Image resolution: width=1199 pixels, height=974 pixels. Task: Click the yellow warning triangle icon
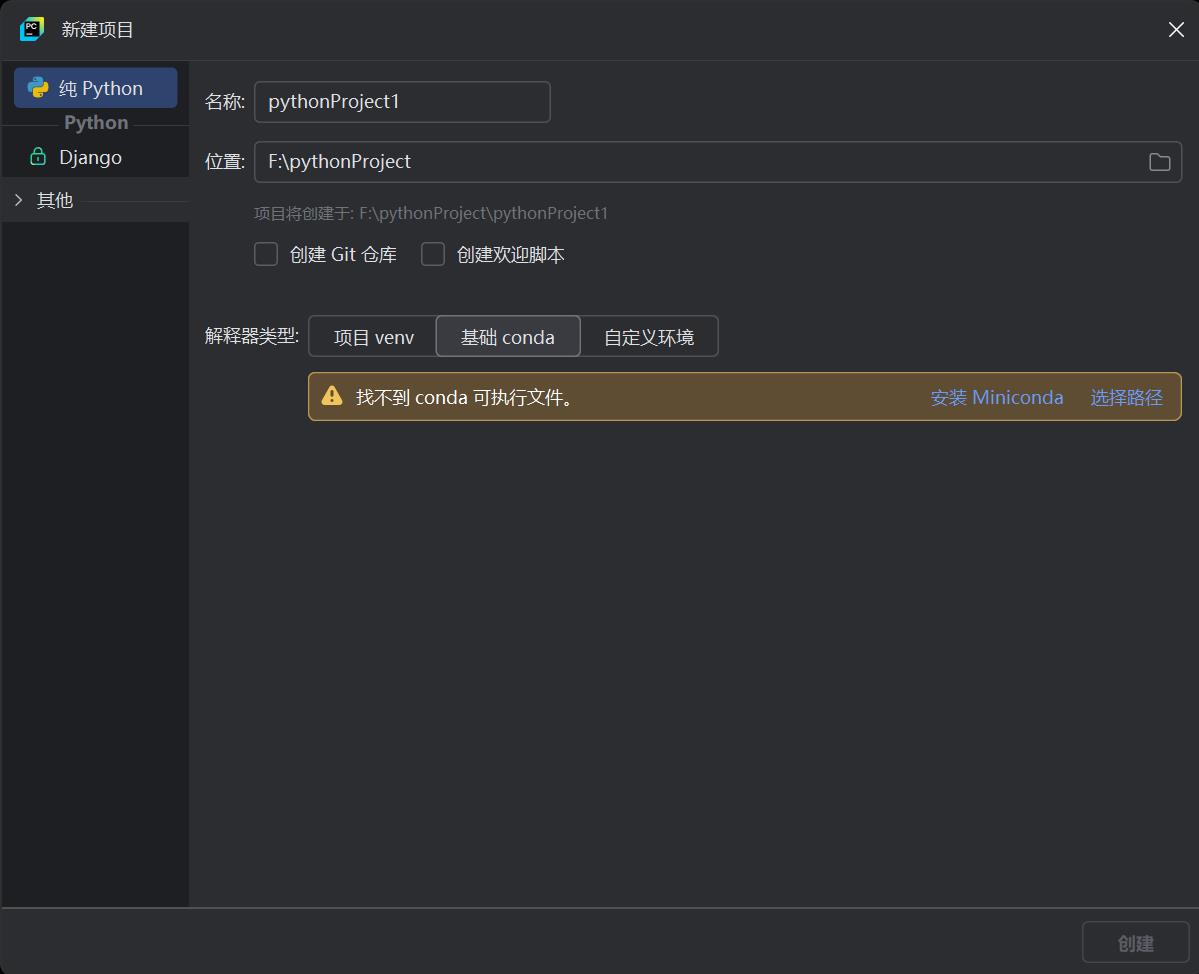pyautogui.click(x=332, y=396)
